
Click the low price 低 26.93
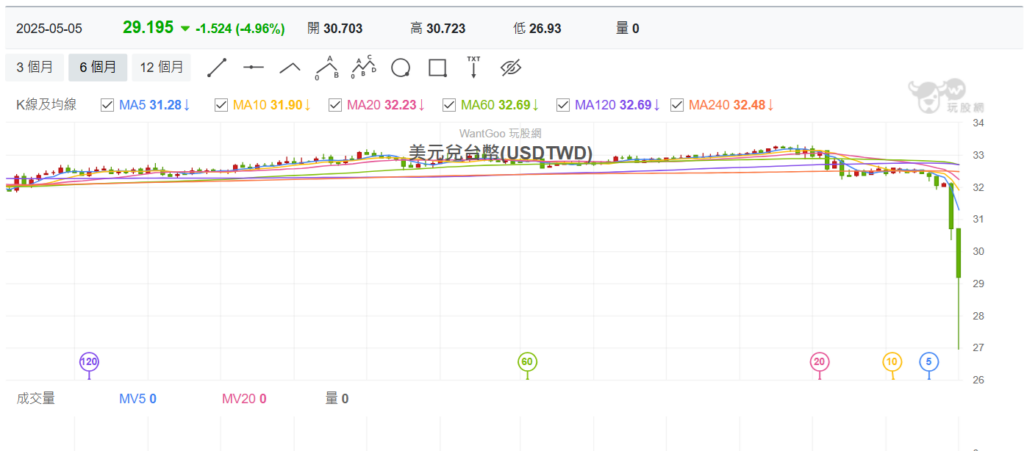tap(537, 29)
